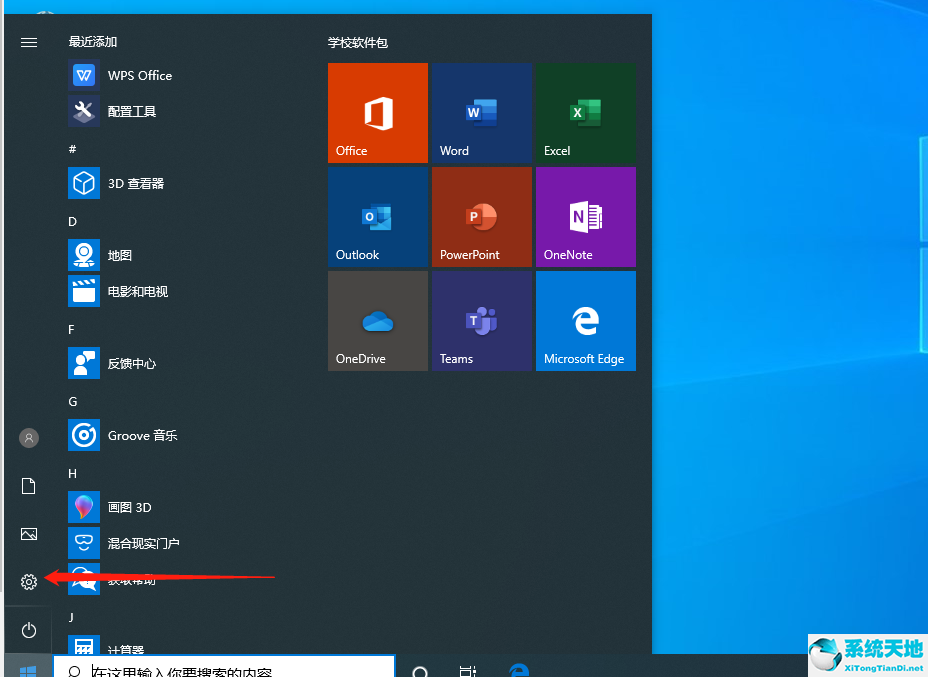The height and width of the screenshot is (677, 928).
Task: Open the Word tile
Action: pyautogui.click(x=481, y=113)
